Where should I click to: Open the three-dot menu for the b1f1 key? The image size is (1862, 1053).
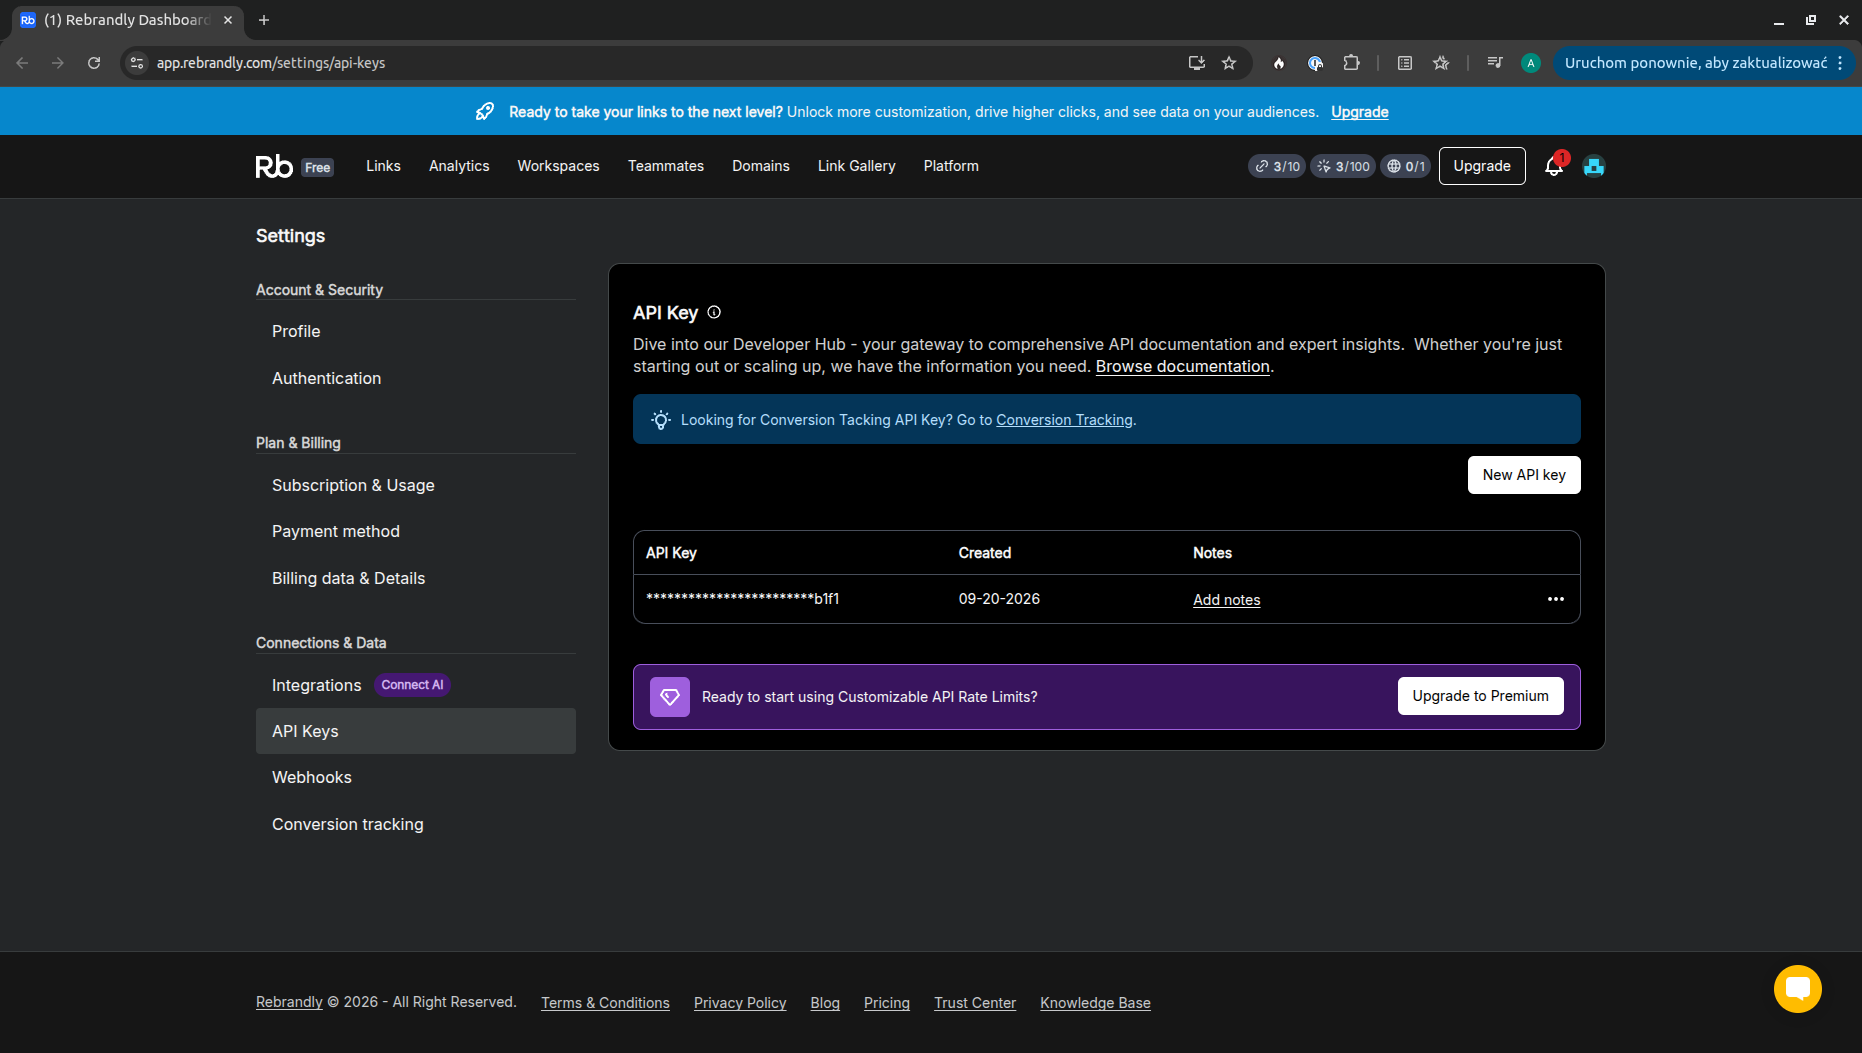point(1556,599)
